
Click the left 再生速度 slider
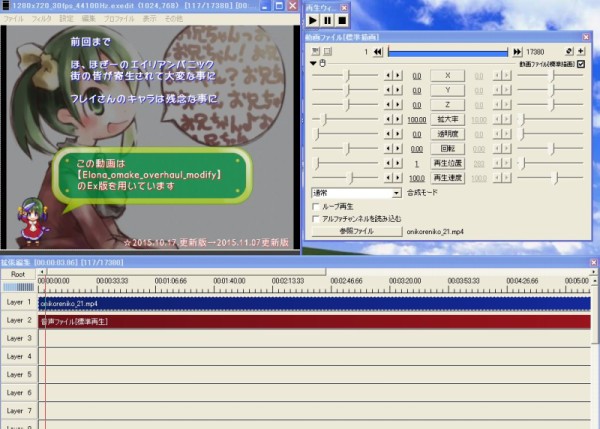pos(345,178)
